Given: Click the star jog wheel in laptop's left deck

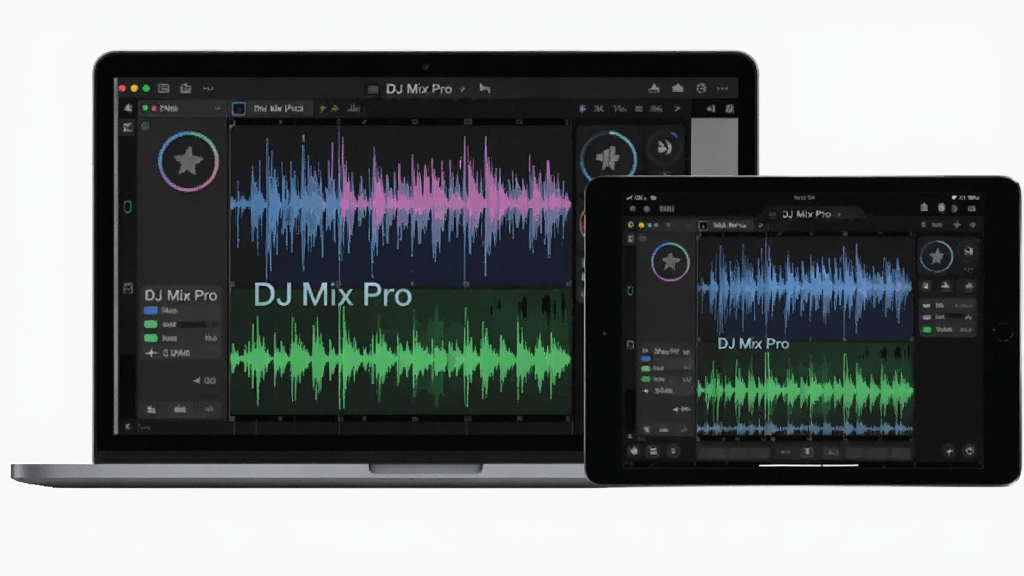Looking at the screenshot, I should tap(188, 161).
